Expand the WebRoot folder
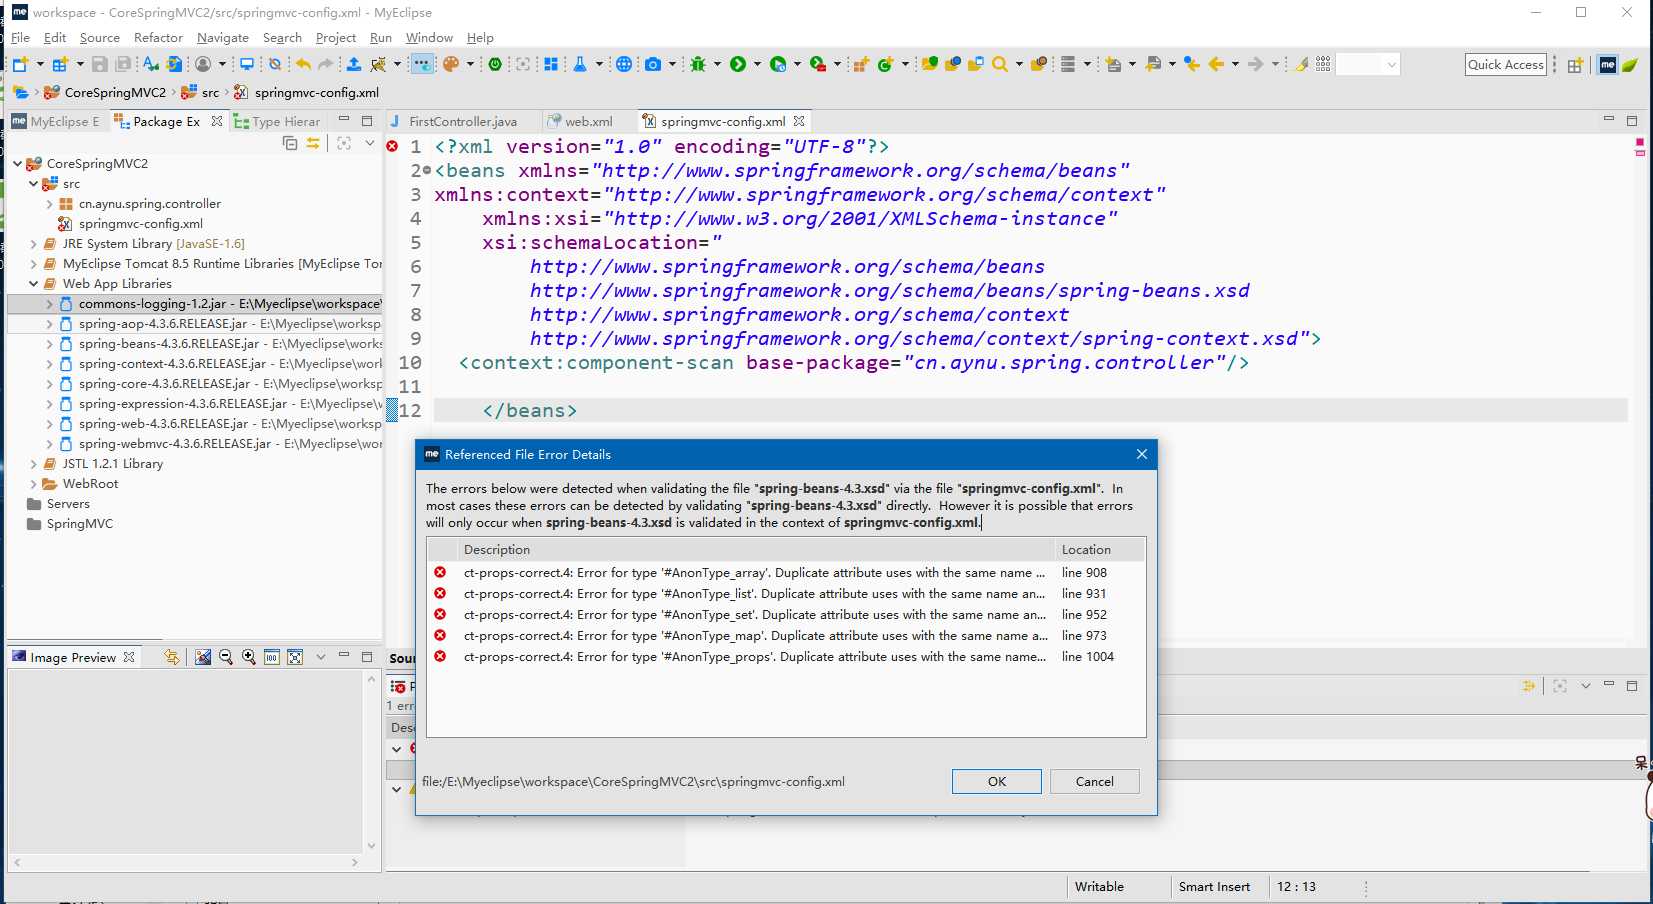Image resolution: width=1653 pixels, height=904 pixels. coord(33,484)
